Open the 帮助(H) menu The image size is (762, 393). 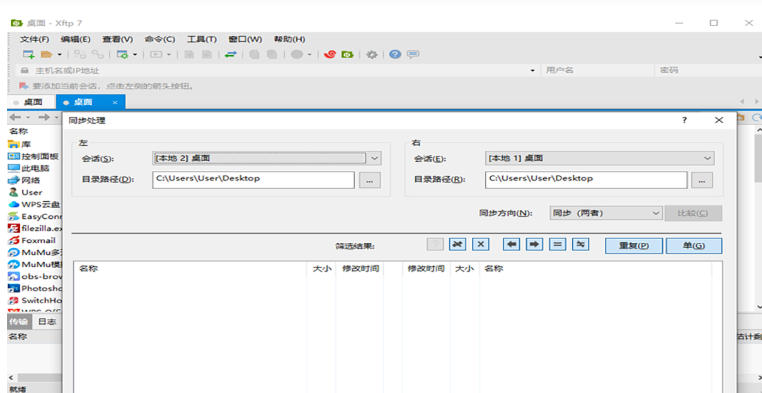(x=290, y=39)
